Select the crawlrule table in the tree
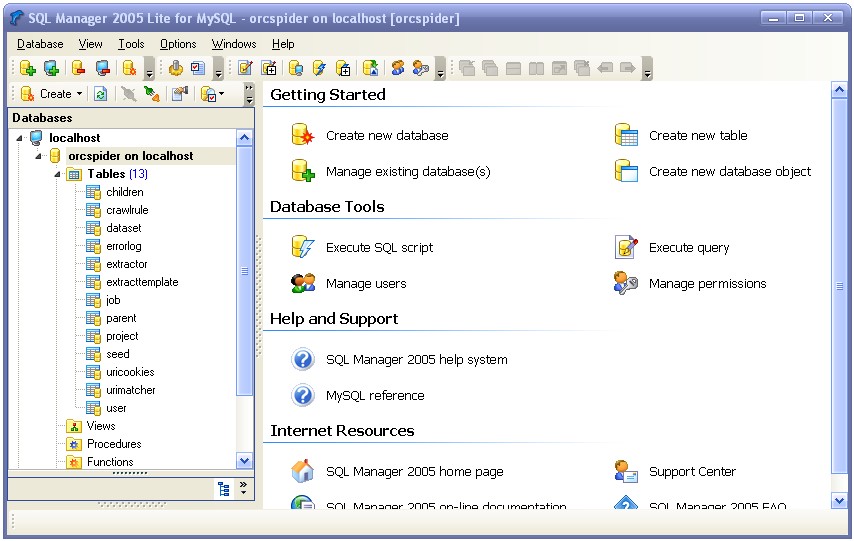Screen dimensions: 854x541 [127, 210]
